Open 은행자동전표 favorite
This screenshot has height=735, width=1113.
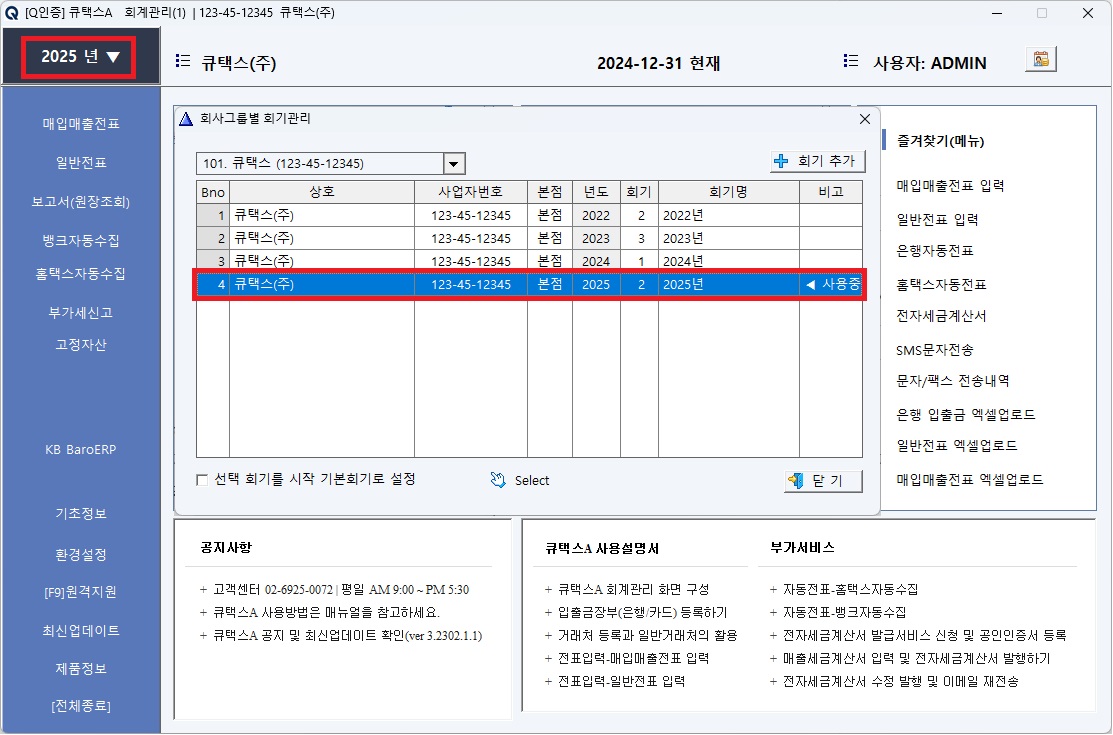point(935,251)
